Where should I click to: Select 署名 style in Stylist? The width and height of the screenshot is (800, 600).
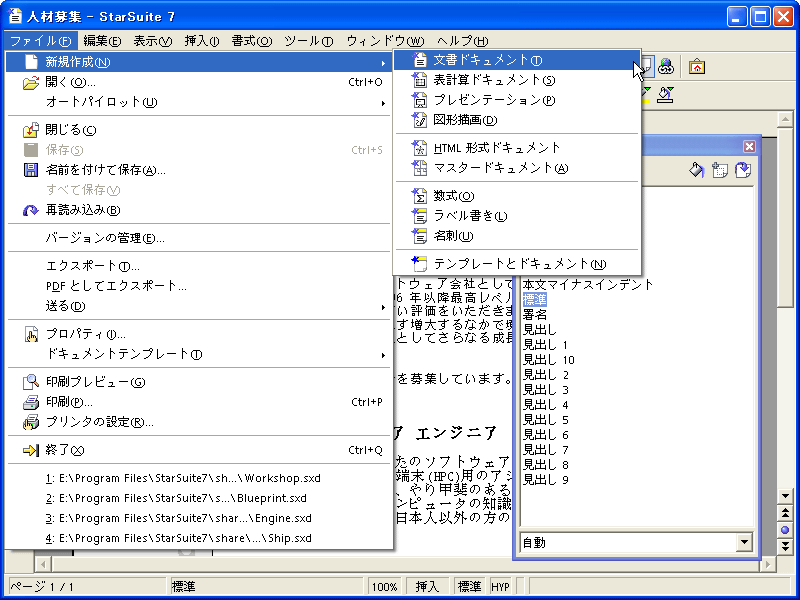point(534,315)
